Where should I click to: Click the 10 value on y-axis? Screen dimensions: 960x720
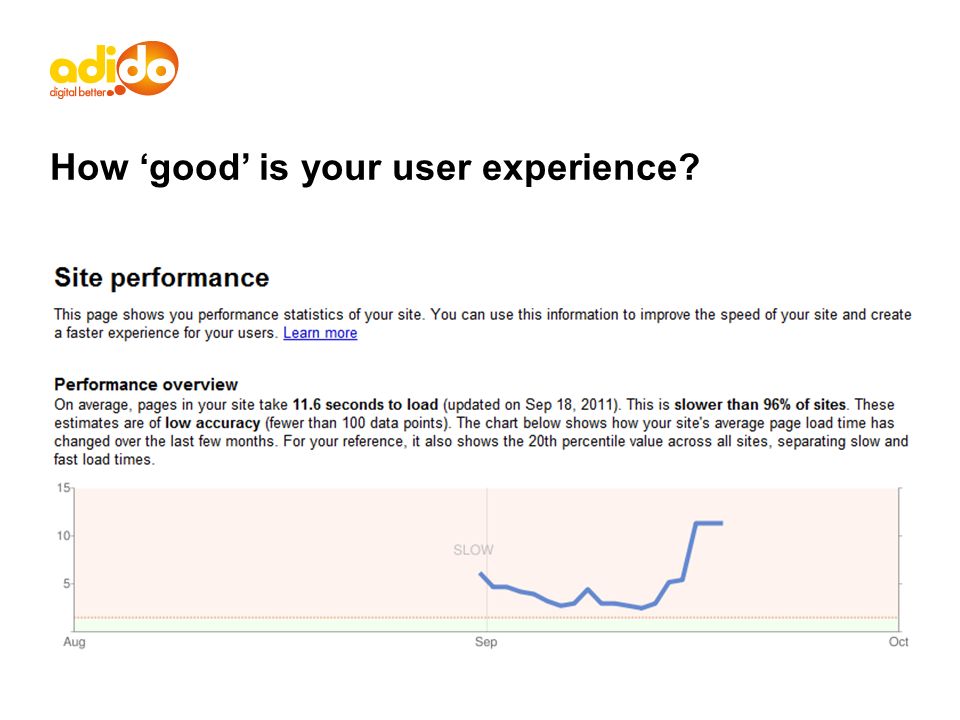coord(64,536)
